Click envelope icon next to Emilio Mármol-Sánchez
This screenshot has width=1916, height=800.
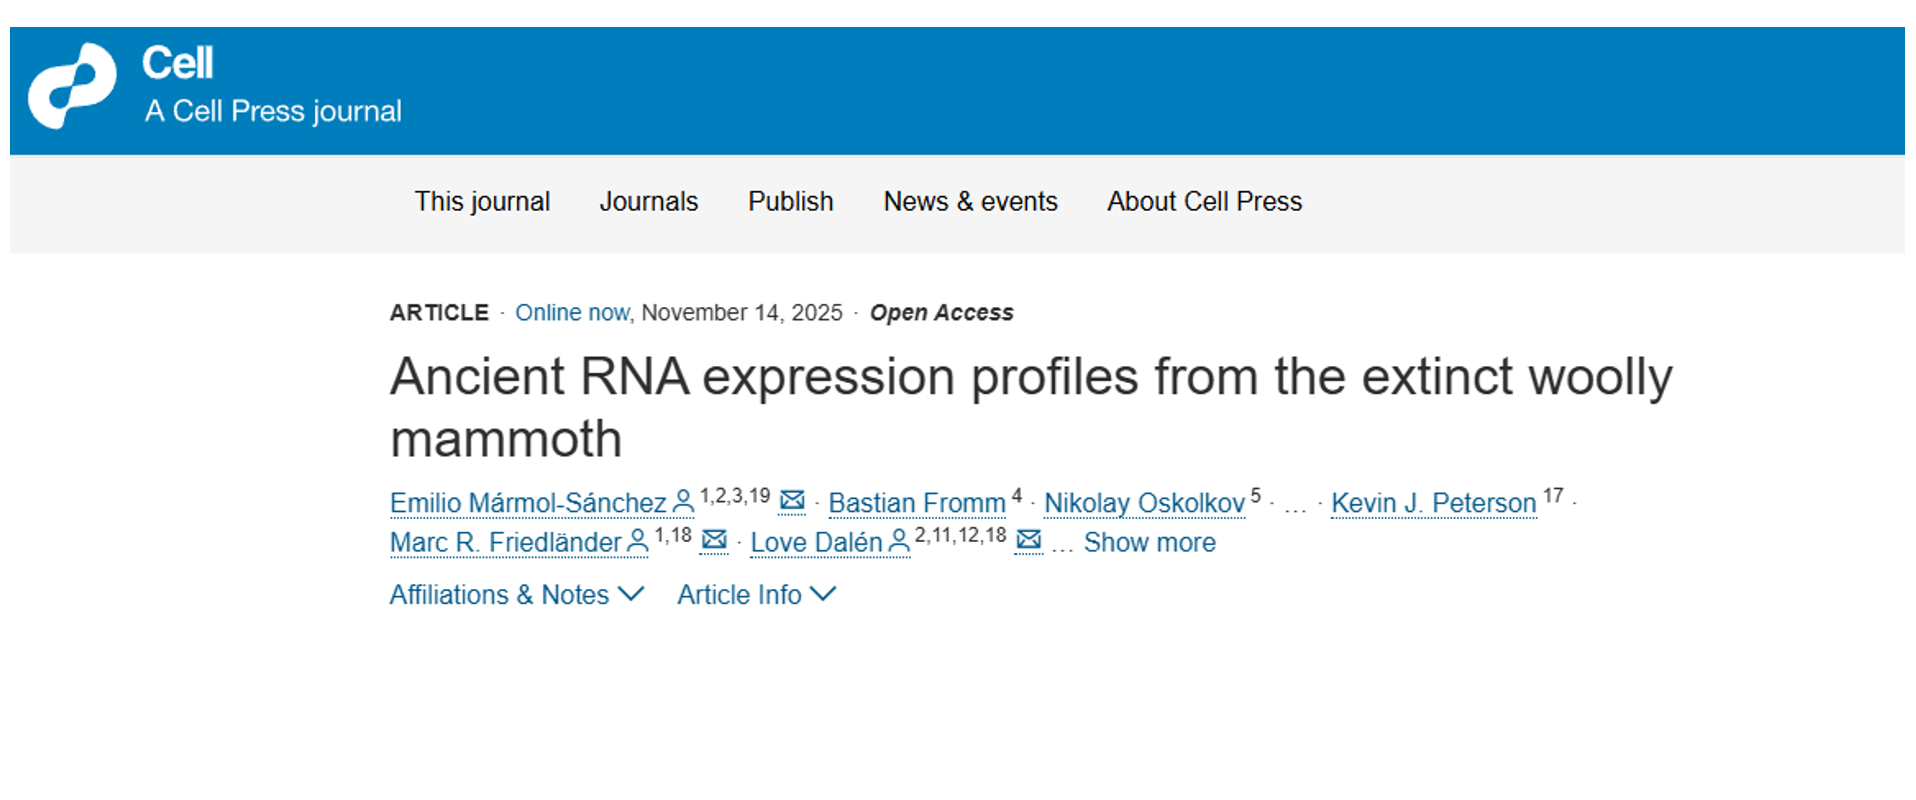[792, 500]
